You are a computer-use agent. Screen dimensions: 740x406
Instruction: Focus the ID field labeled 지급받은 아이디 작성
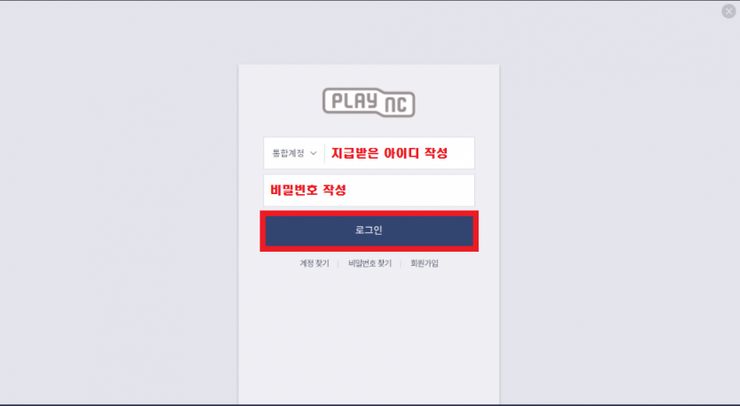click(x=399, y=153)
